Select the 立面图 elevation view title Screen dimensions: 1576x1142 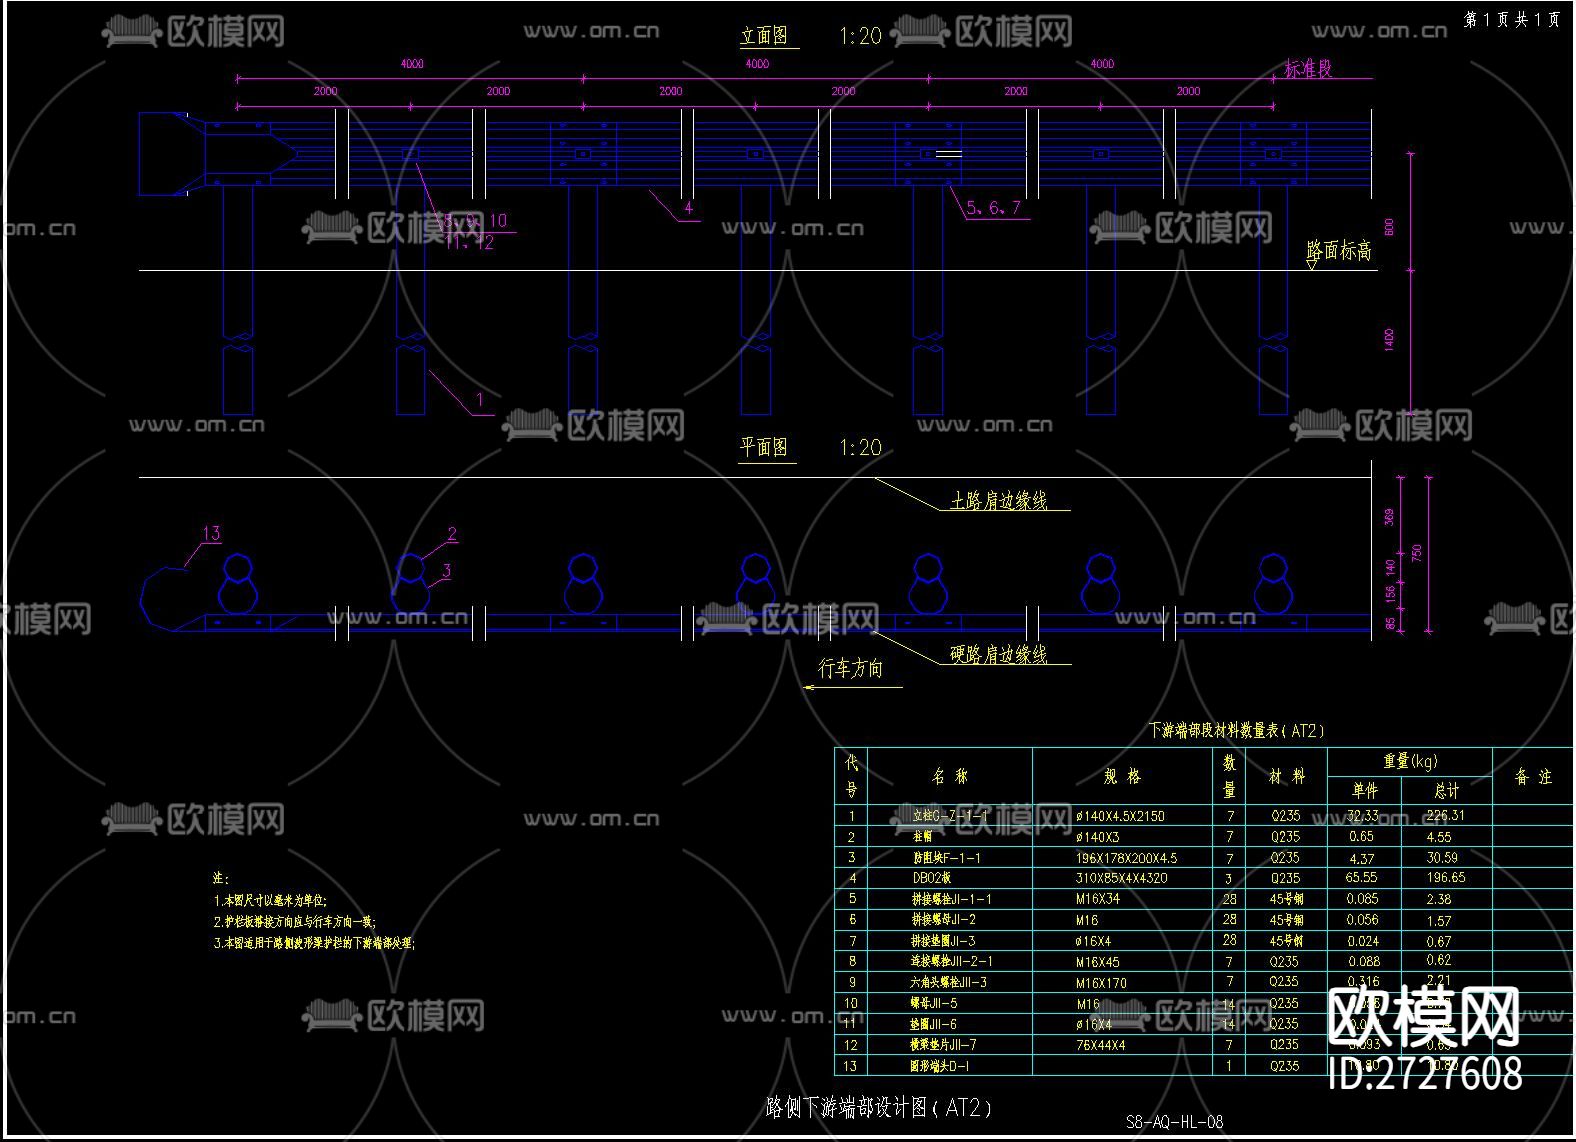tap(764, 36)
